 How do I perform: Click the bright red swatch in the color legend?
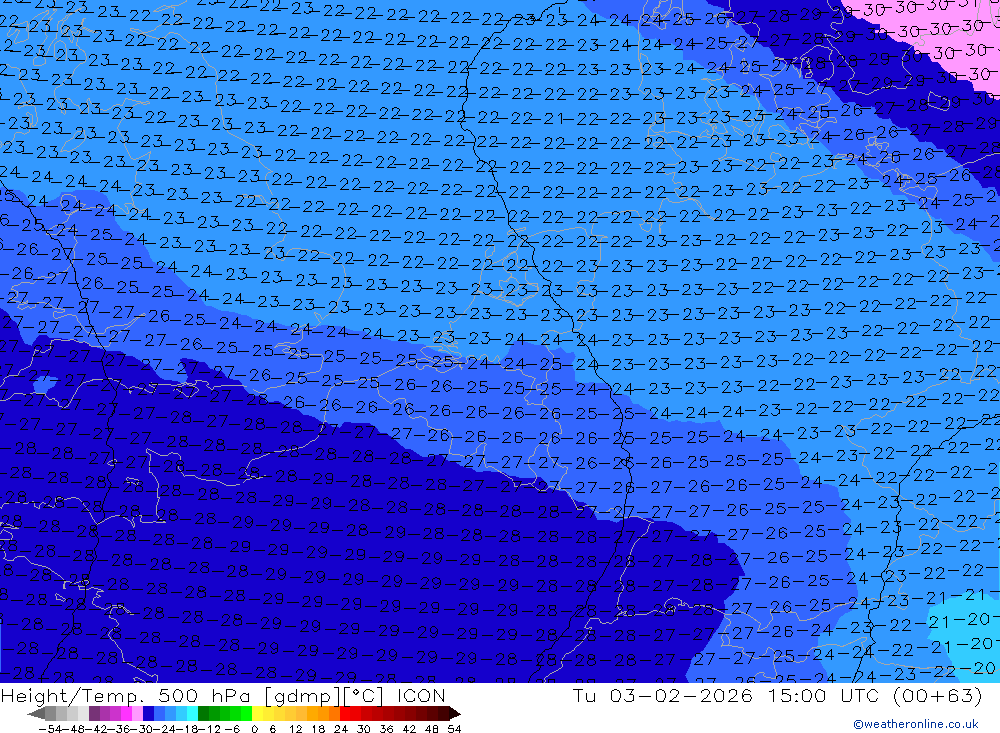coord(345,713)
